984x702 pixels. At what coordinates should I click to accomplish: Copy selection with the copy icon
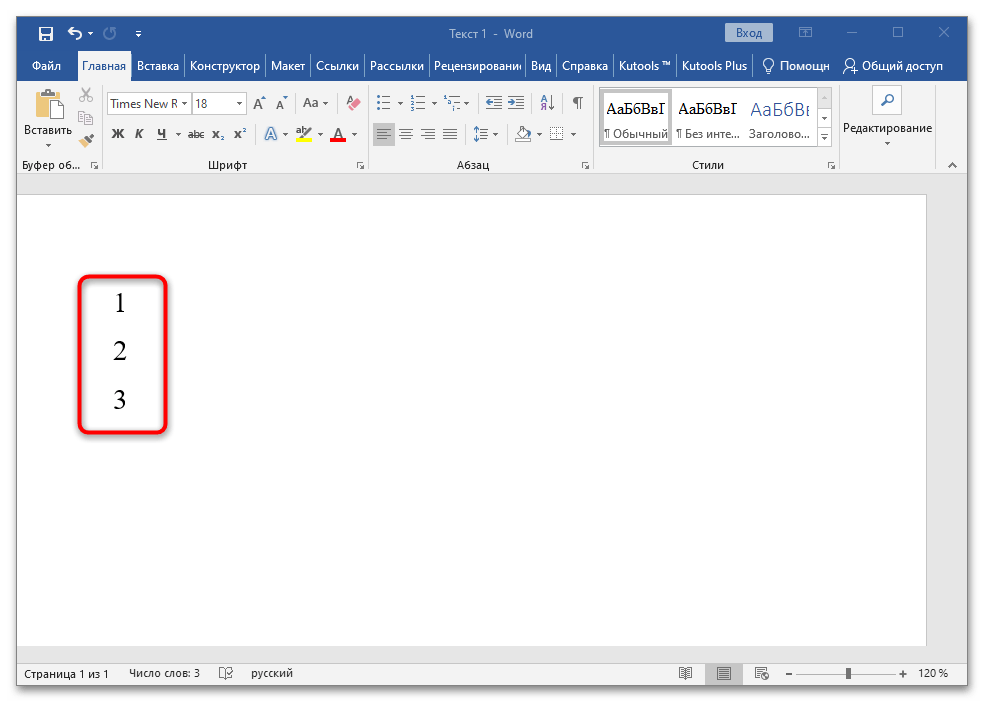click(x=86, y=117)
